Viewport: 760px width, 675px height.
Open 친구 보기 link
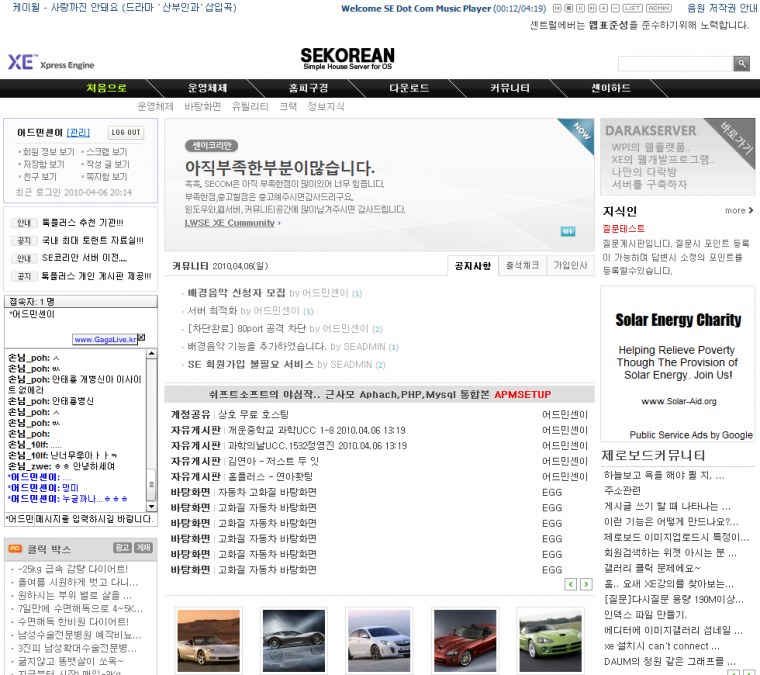pyautogui.click(x=40, y=177)
